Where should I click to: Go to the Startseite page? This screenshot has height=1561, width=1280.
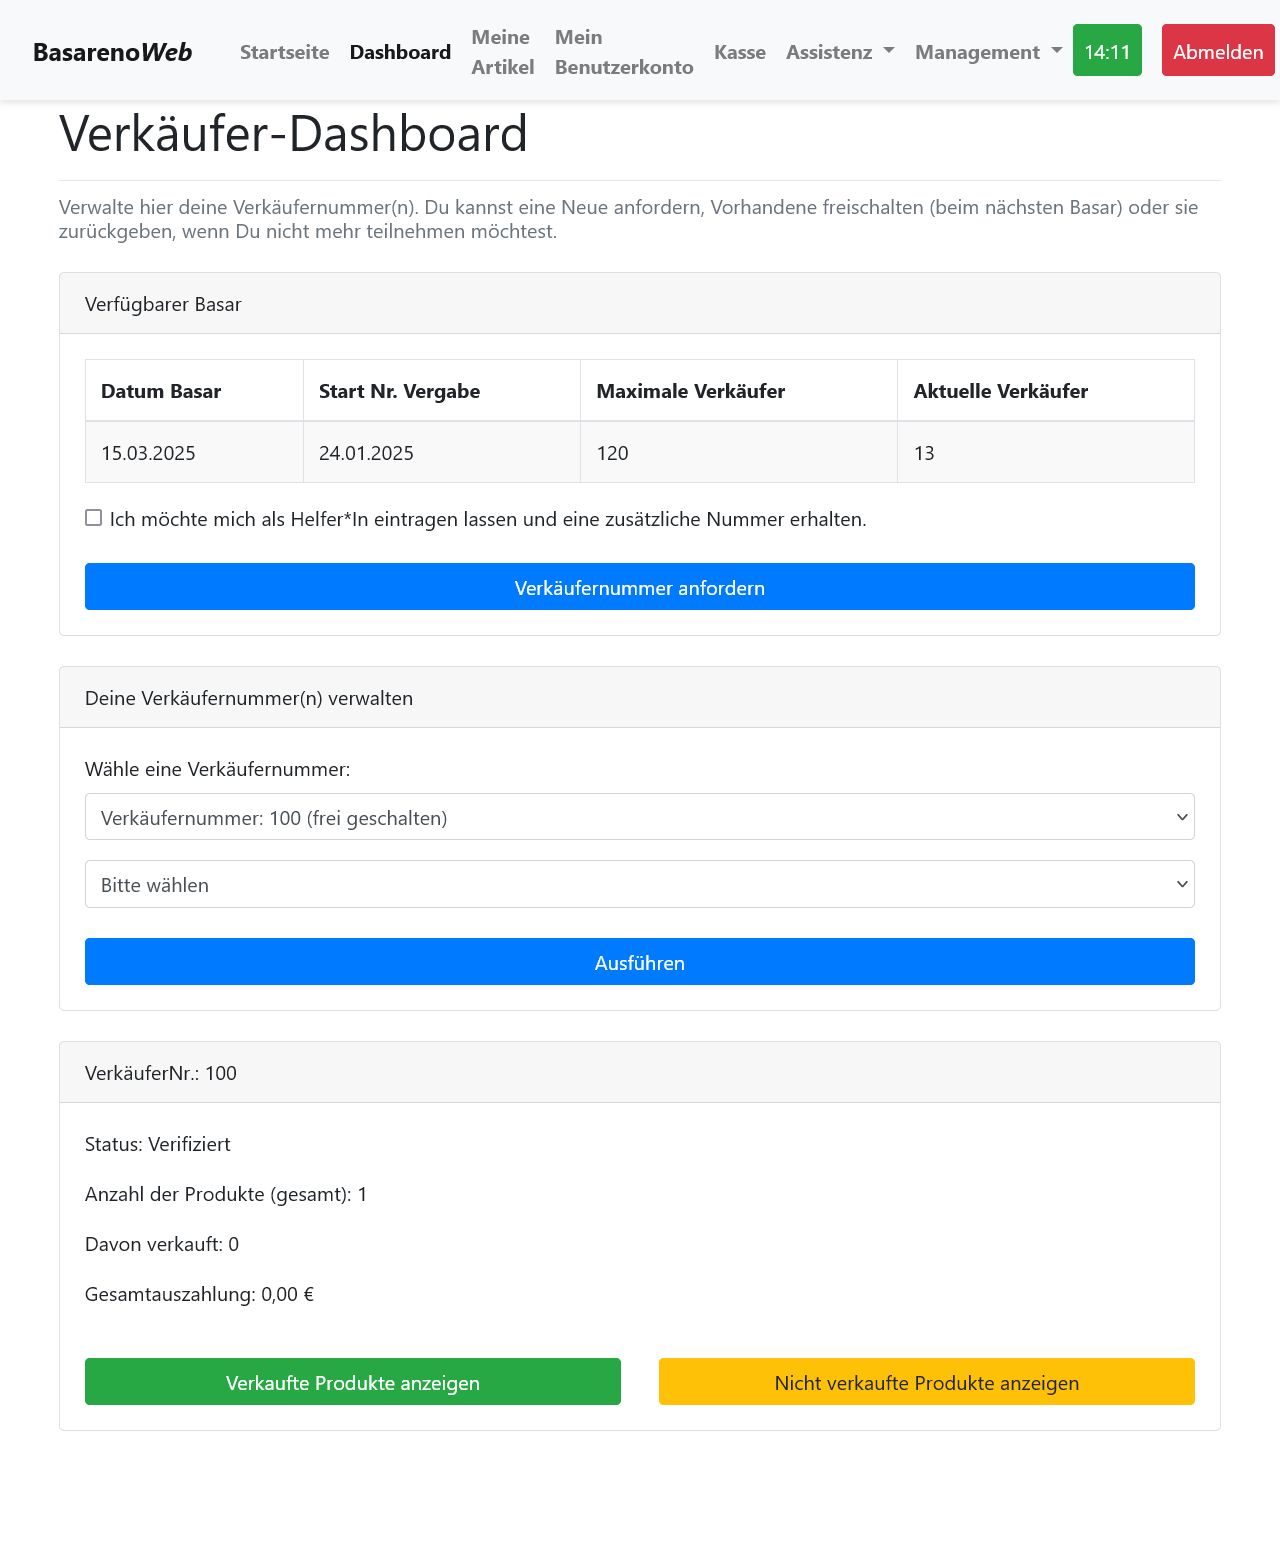click(x=284, y=52)
